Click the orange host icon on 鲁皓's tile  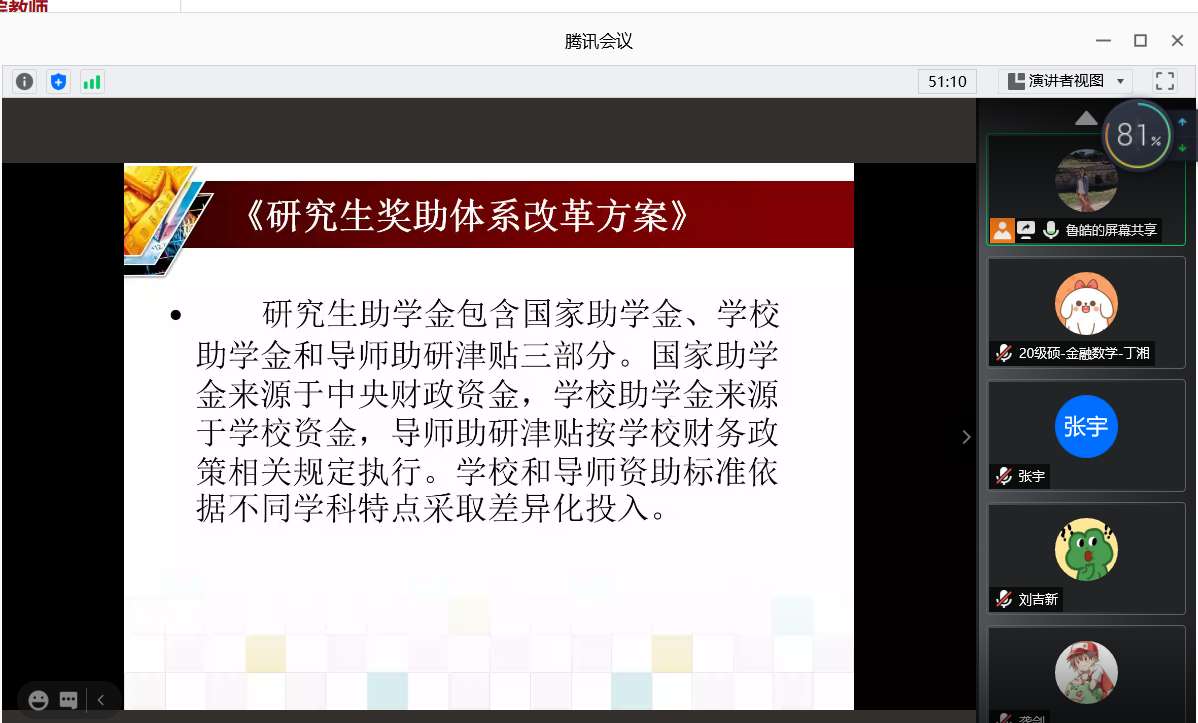coord(1002,230)
